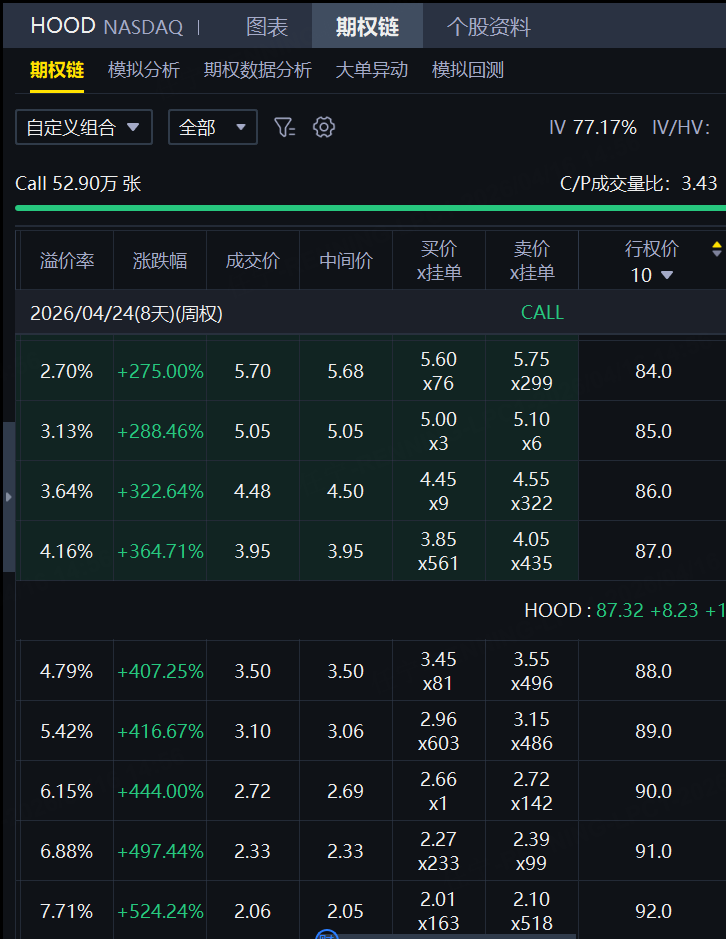726x939 pixels.
Task: Click change value +407.25%
Action: (160, 671)
